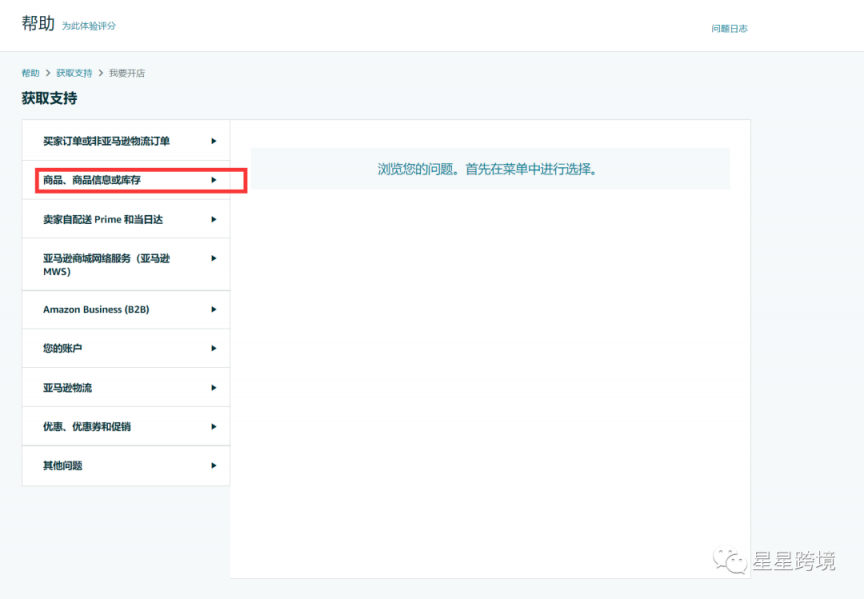
Task: Go to 帮助 in the breadcrumb
Action: (x=30, y=73)
